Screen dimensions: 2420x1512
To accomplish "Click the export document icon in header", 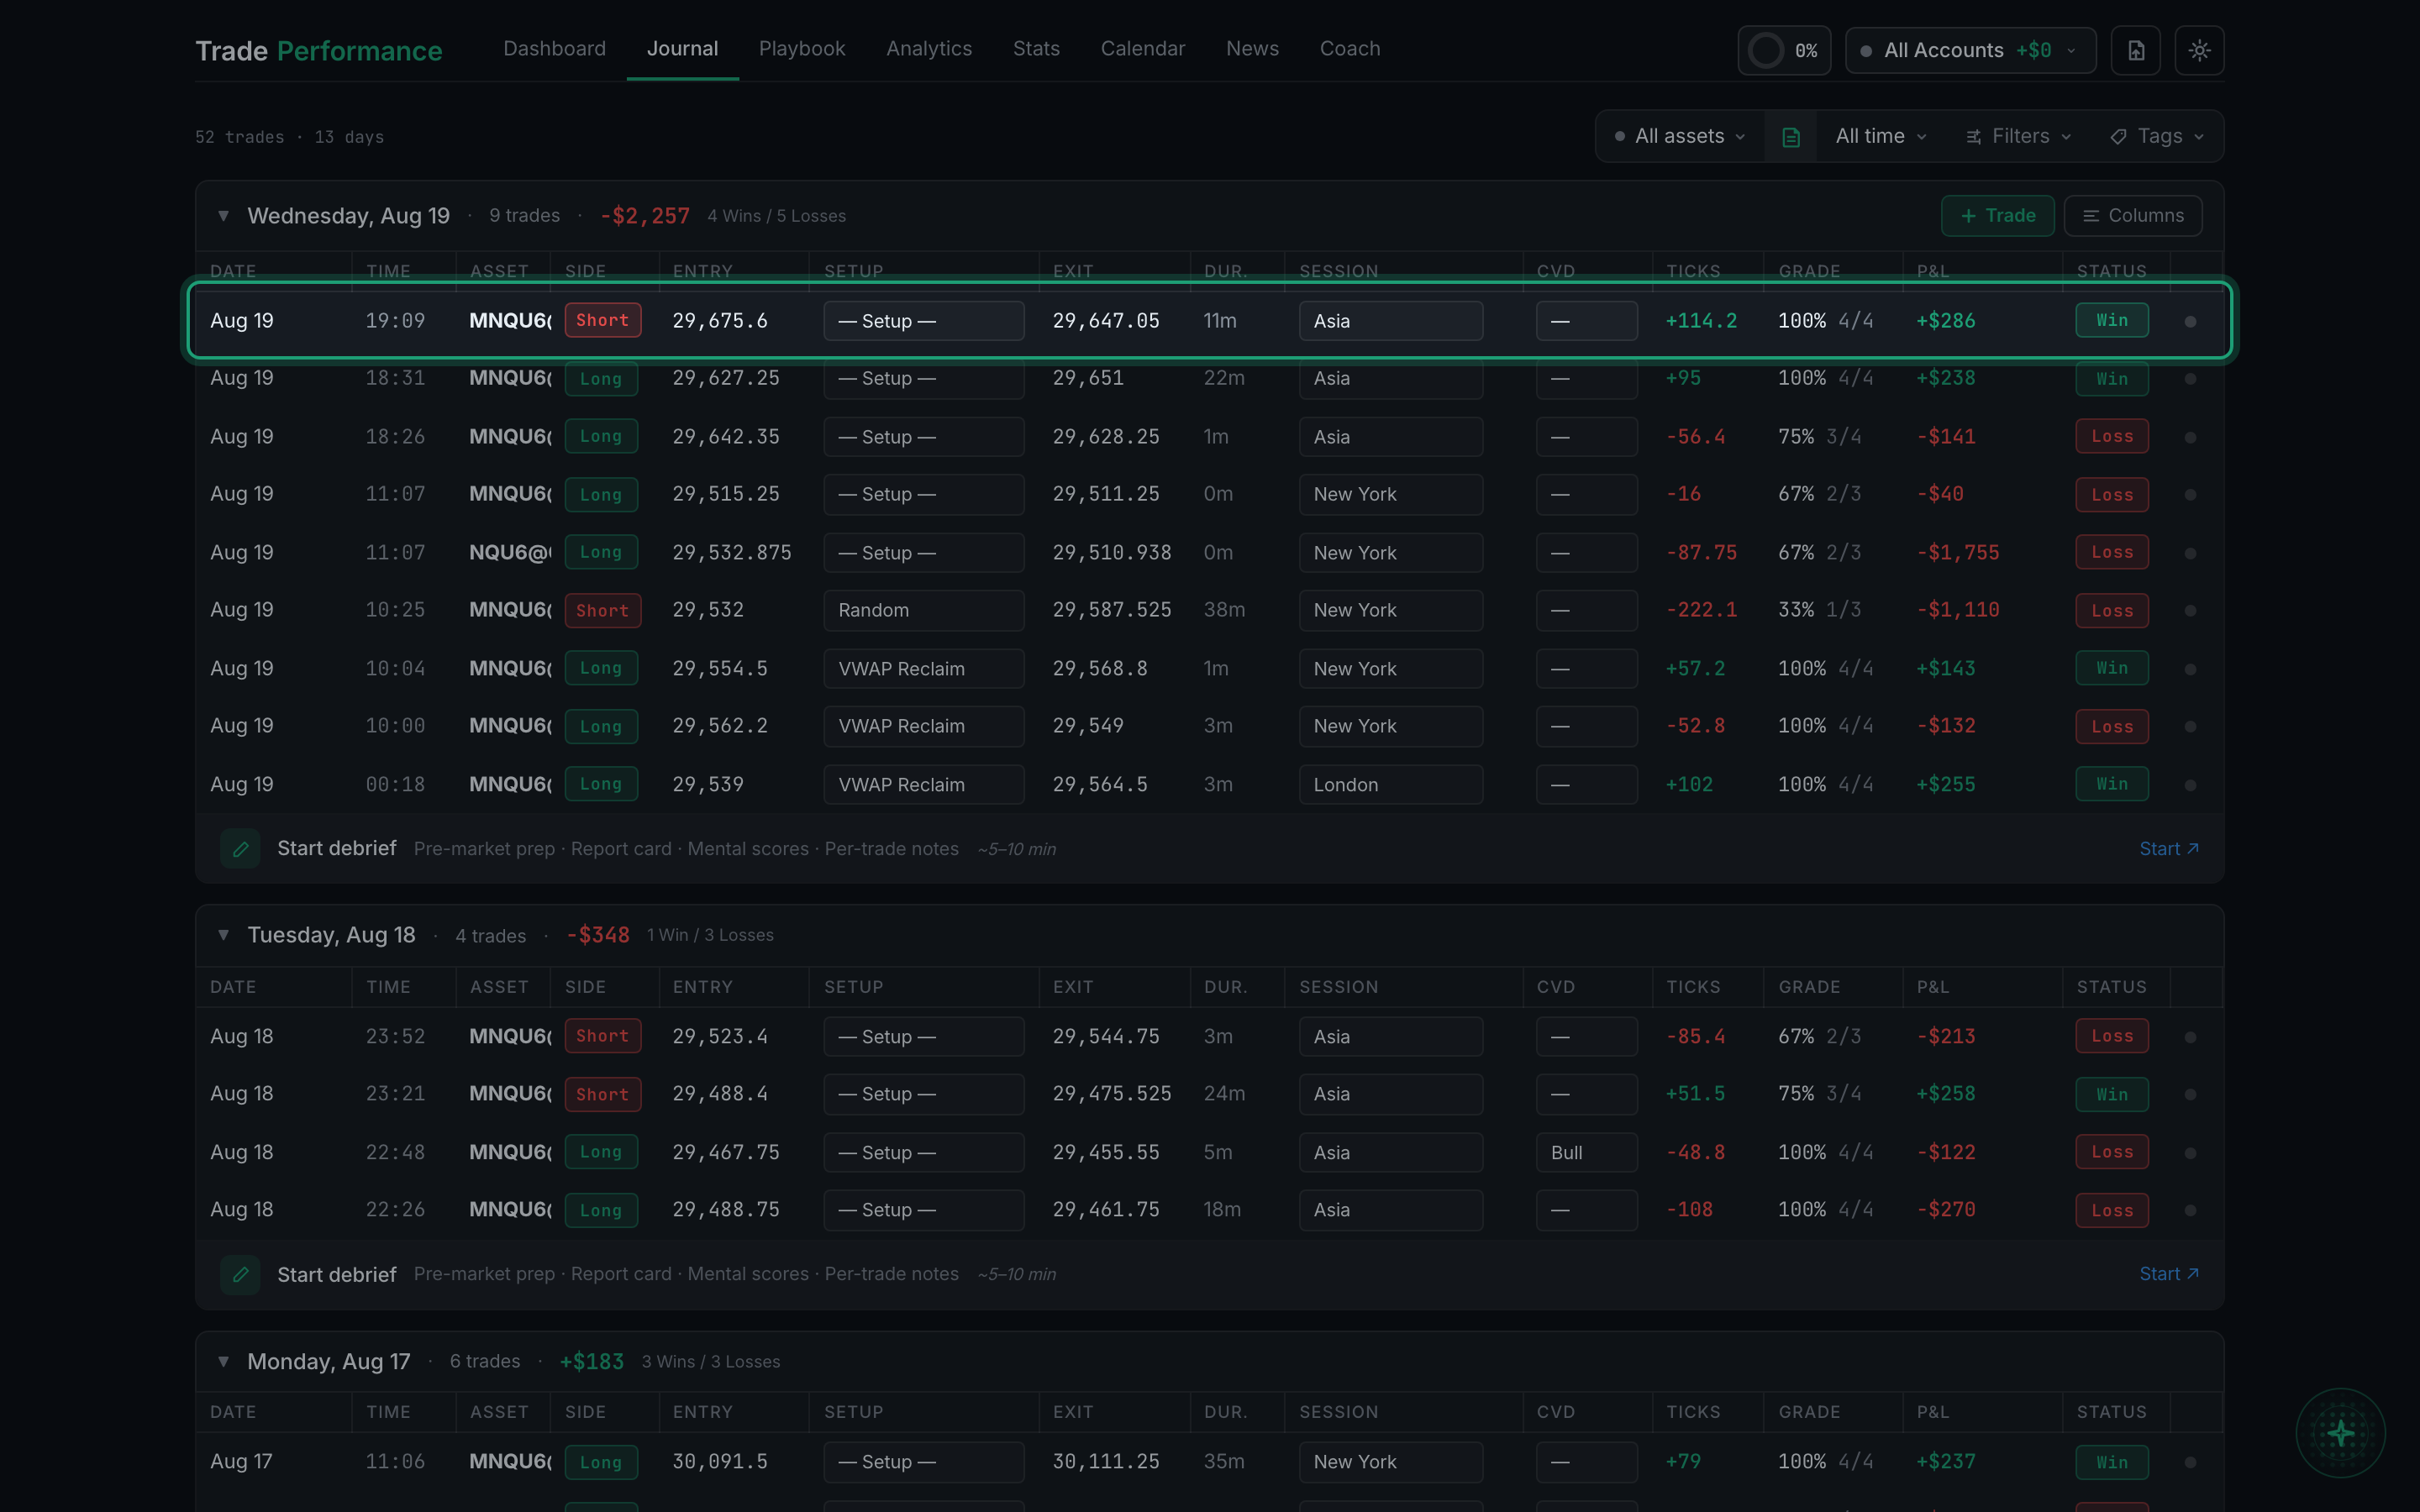I will 2136,50.
